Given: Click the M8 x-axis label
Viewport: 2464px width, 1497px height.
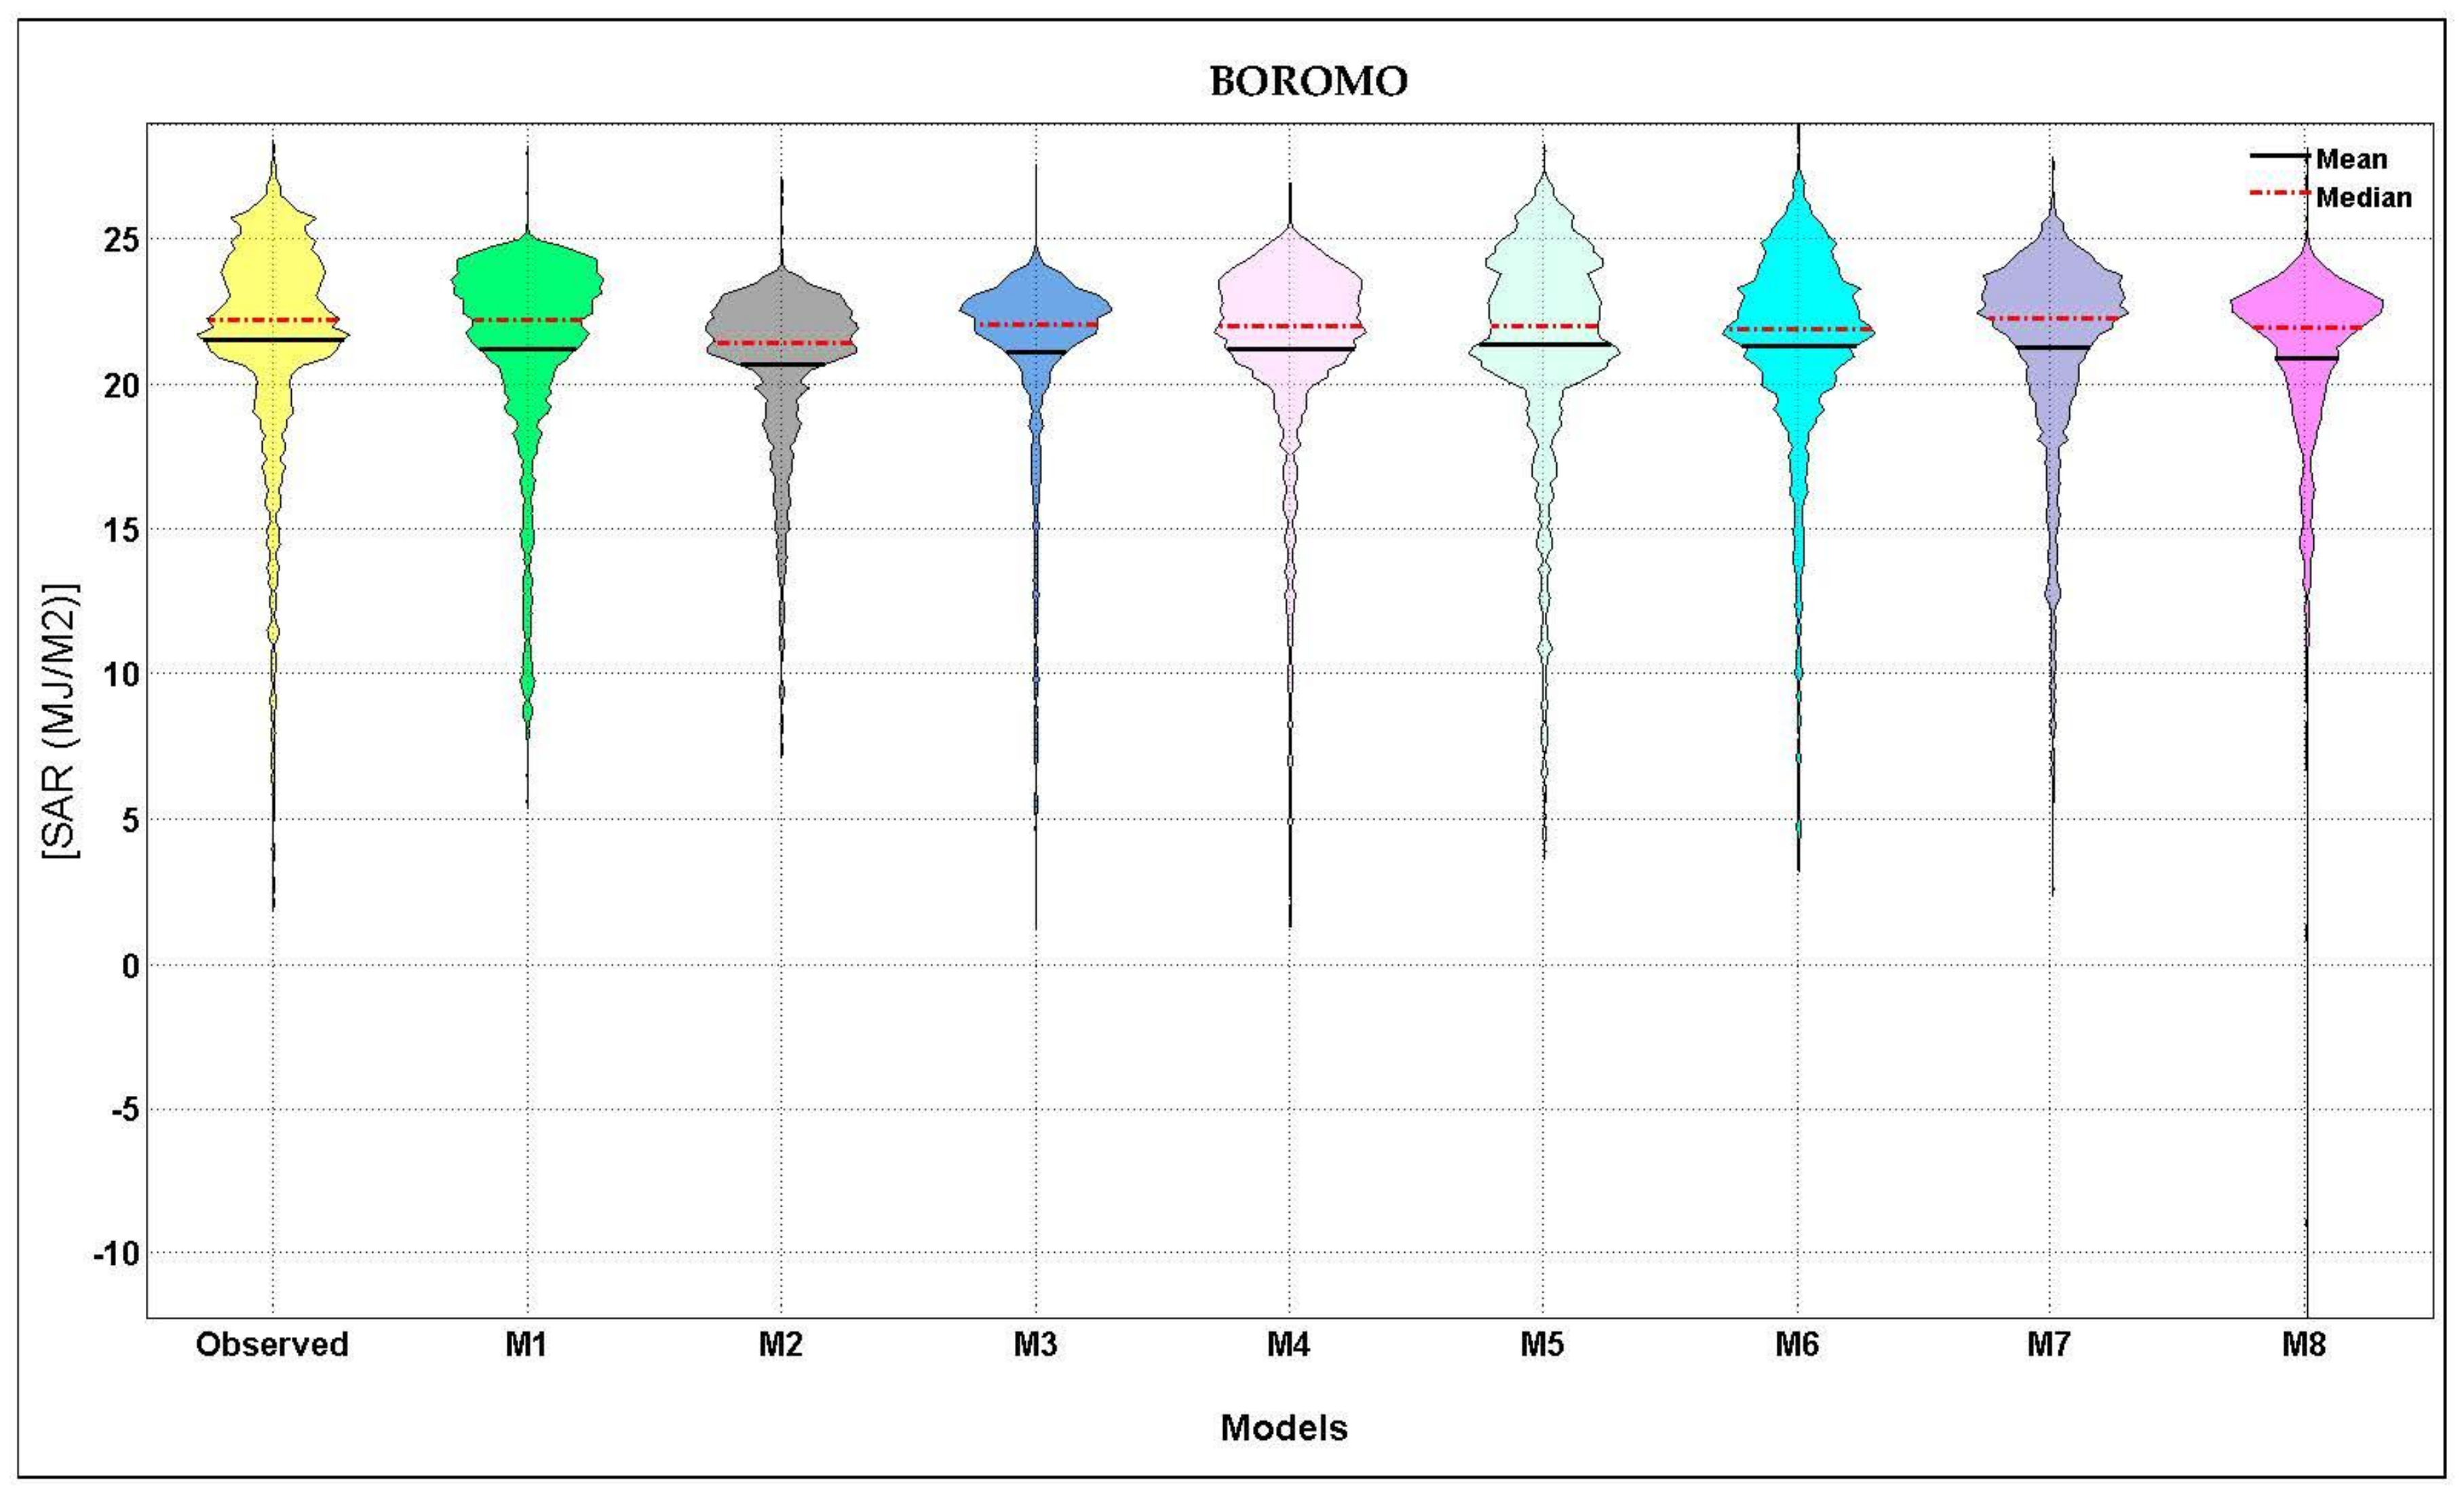Looking at the screenshot, I should click(2304, 1345).
